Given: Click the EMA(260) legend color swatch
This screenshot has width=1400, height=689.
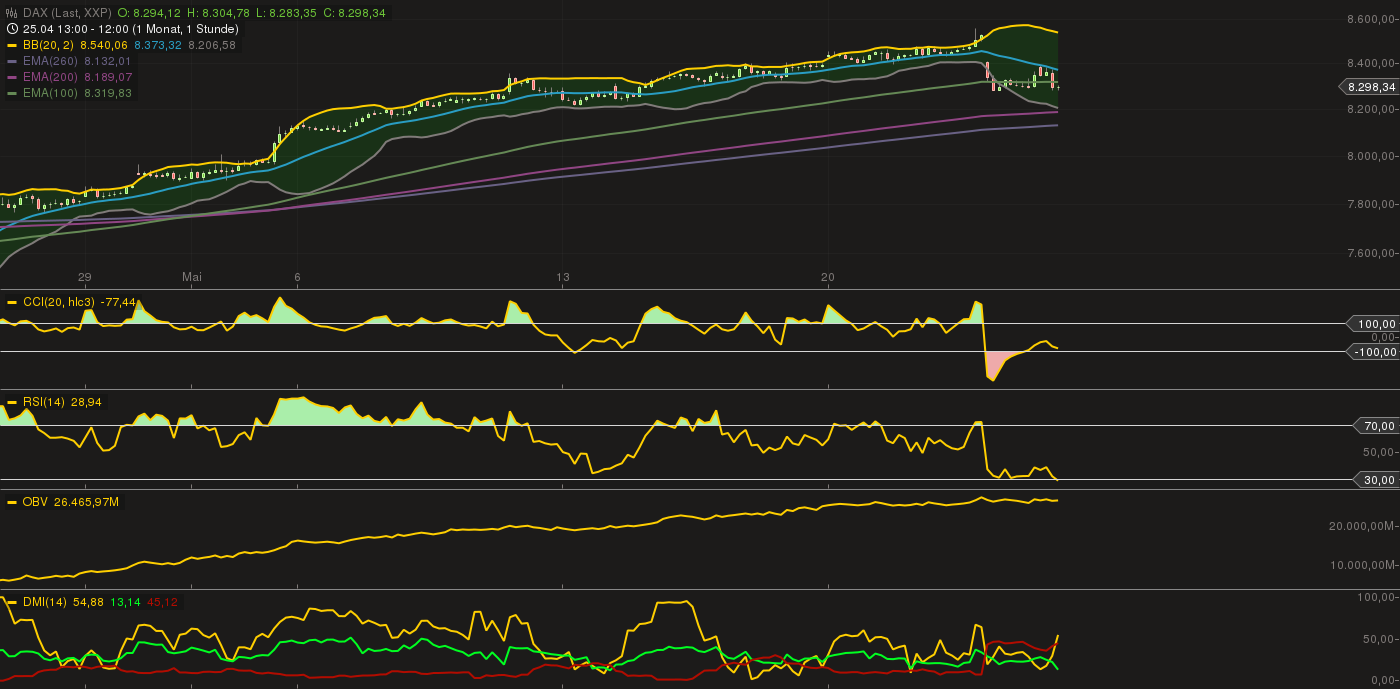Looking at the screenshot, I should point(13,61).
